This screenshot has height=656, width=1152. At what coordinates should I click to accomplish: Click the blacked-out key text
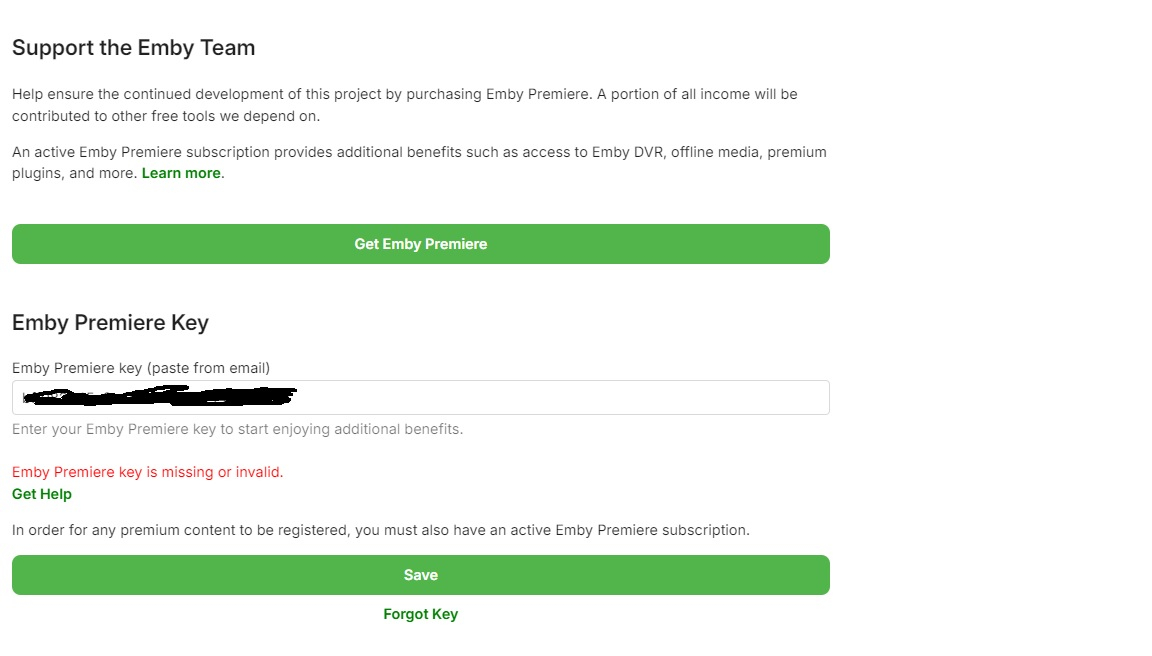(x=160, y=398)
